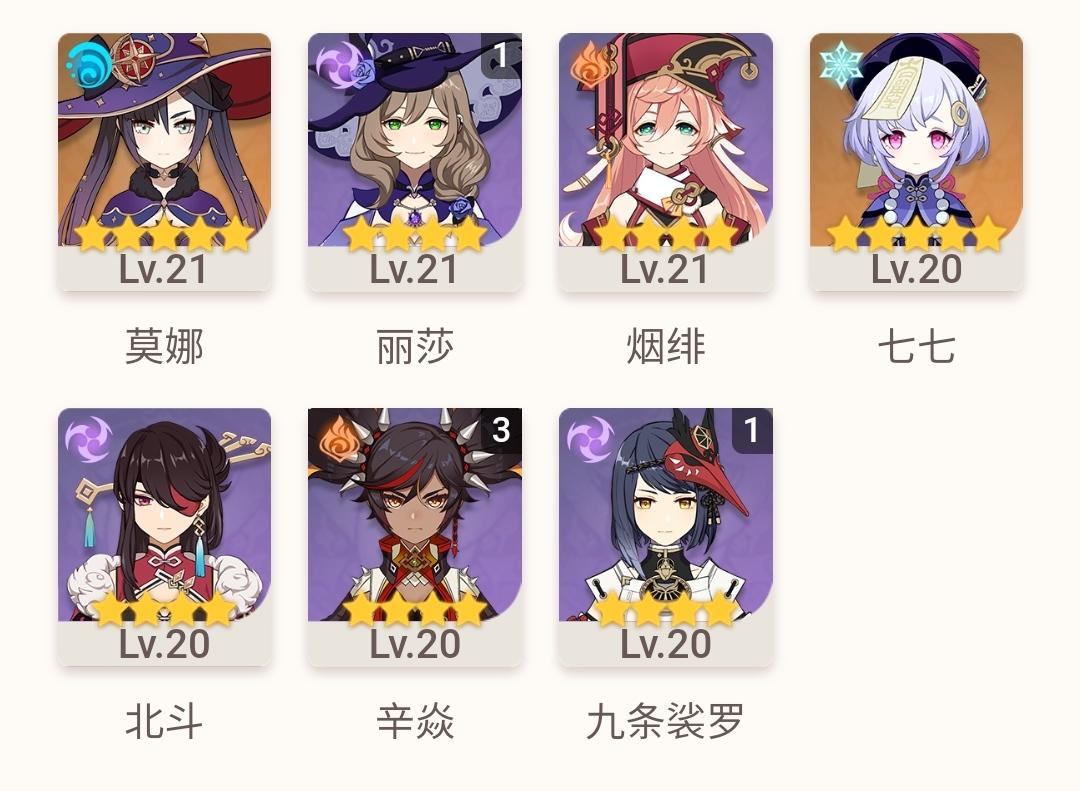Open Qiqi's character portrait card
1080x791 pixels.
pos(916,161)
